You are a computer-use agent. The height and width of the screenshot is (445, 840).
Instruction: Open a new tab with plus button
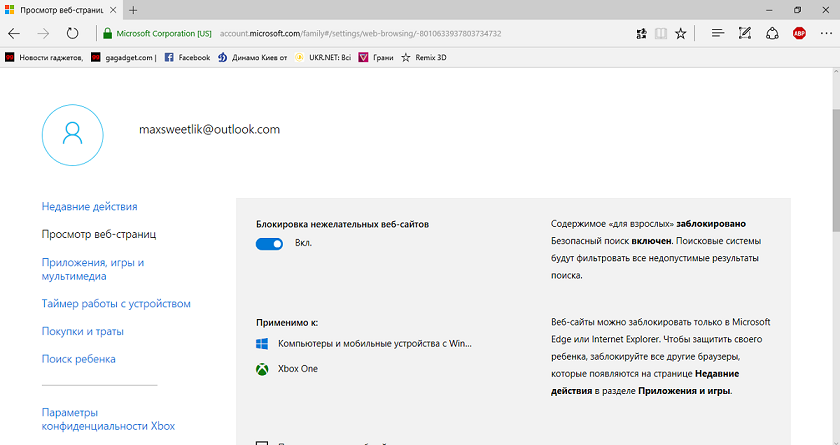(x=133, y=10)
